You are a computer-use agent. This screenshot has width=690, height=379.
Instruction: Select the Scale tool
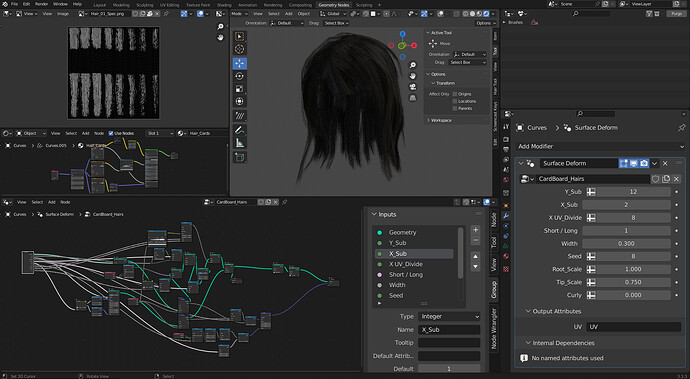click(x=239, y=88)
